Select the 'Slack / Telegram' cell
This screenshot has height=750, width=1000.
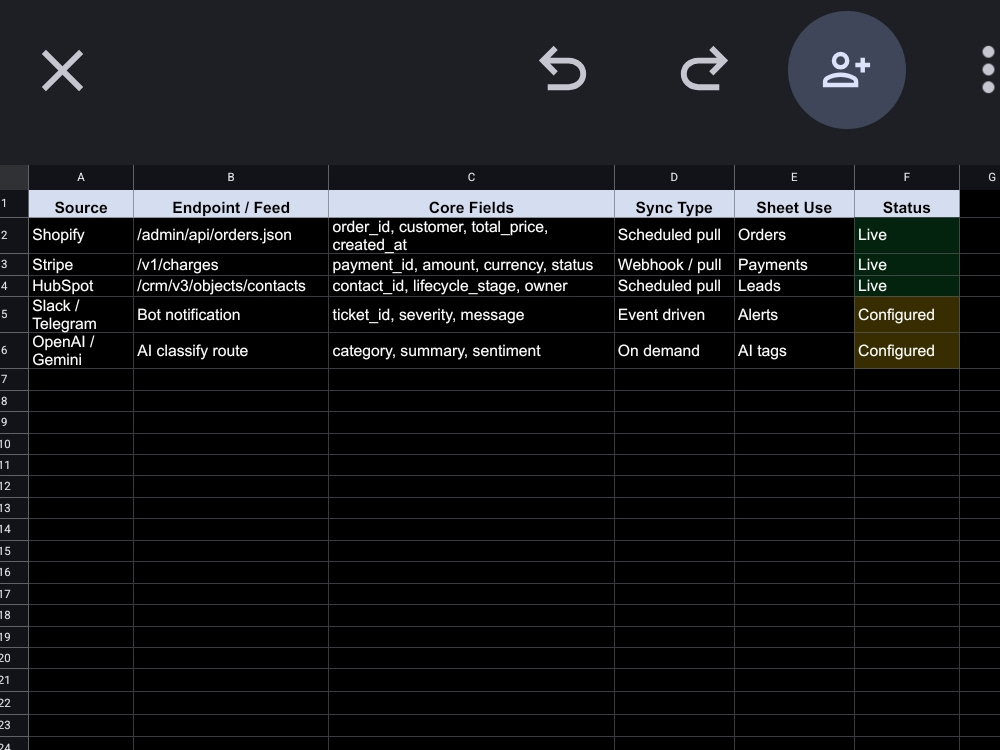point(81,314)
